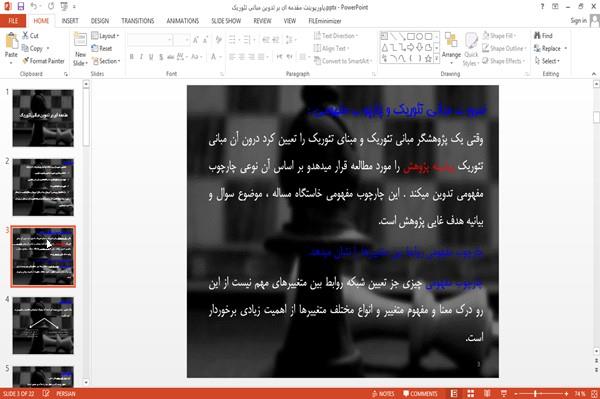600x399 pixels.
Task: Open the ANIMATIONS tab
Action: coord(183,21)
